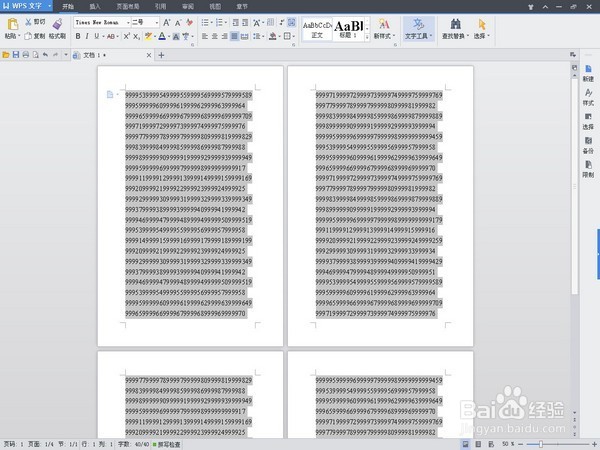Align paragraph text to the right
The width and height of the screenshot is (600, 450).
click(225, 36)
